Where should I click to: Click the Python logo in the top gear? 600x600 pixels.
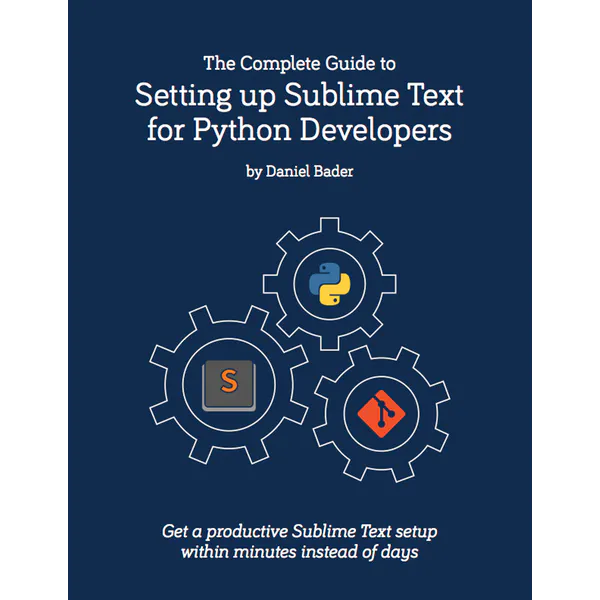(x=329, y=284)
